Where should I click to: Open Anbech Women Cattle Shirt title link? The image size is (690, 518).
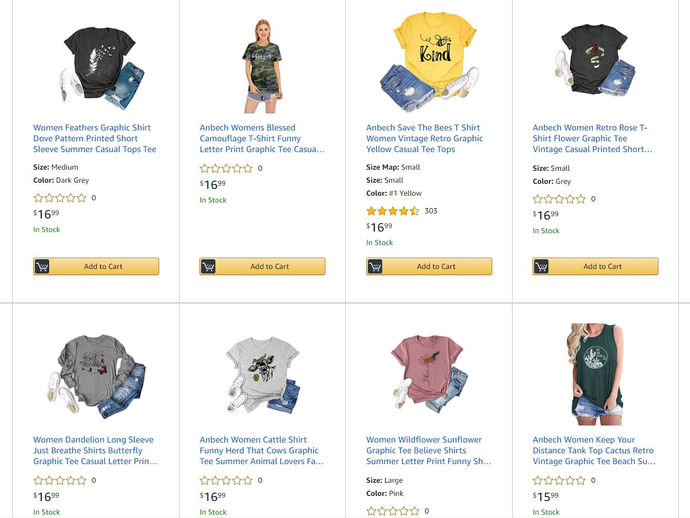pos(262,450)
